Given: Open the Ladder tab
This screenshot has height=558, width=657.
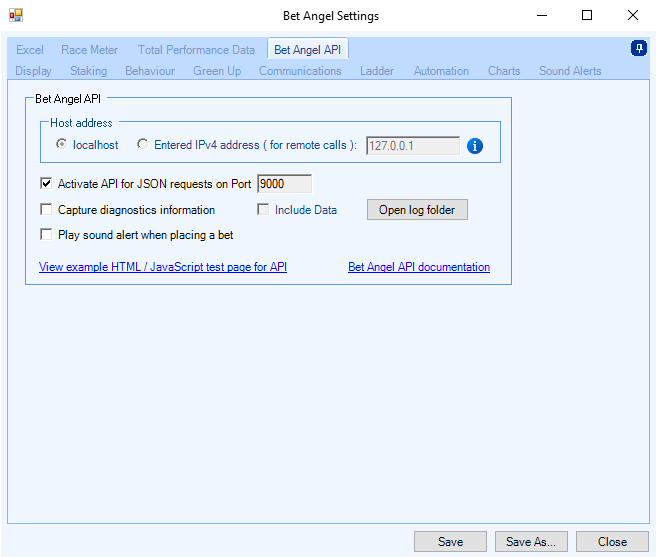Looking at the screenshot, I should [377, 71].
